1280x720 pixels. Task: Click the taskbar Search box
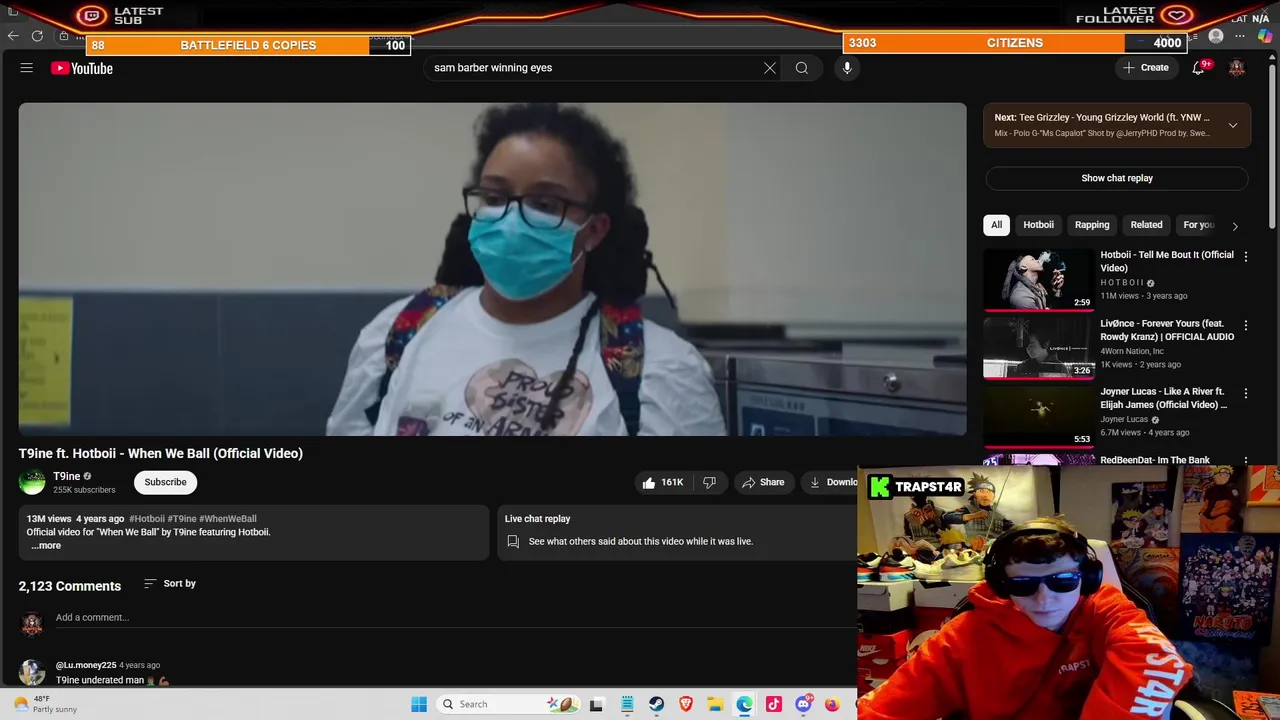508,704
